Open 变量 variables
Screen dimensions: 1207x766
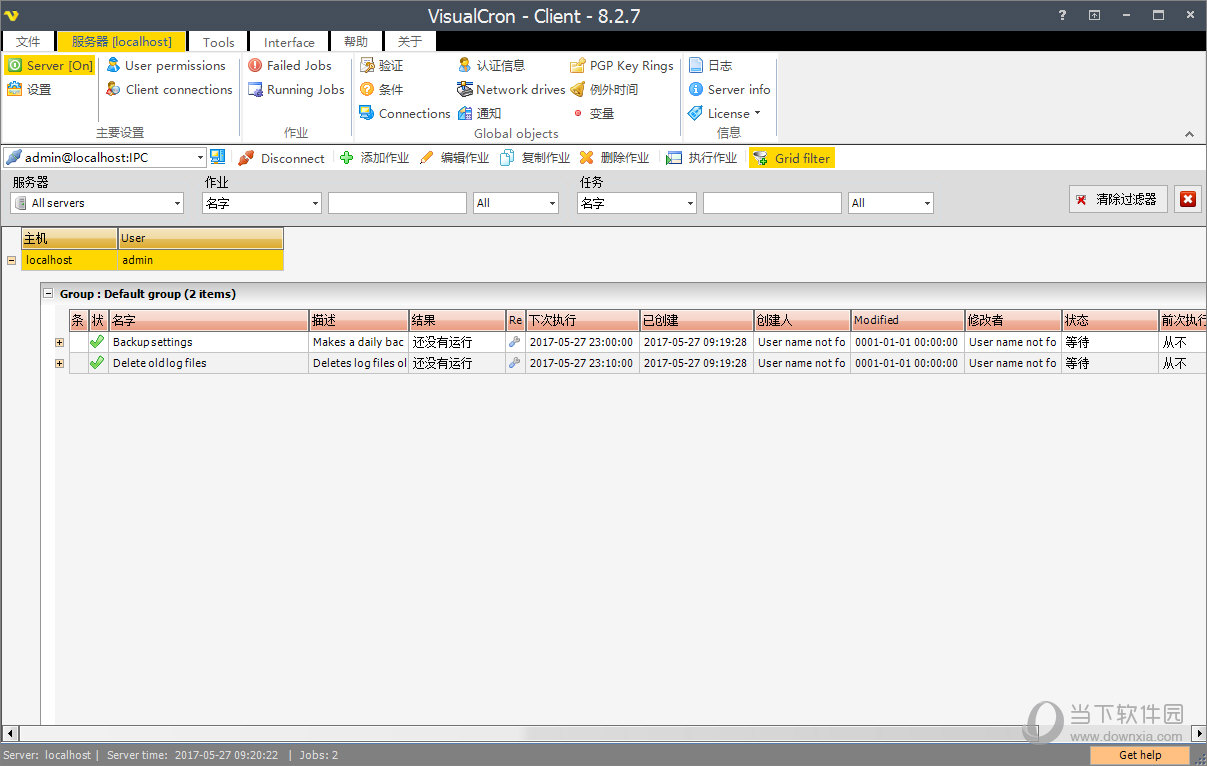coord(592,114)
